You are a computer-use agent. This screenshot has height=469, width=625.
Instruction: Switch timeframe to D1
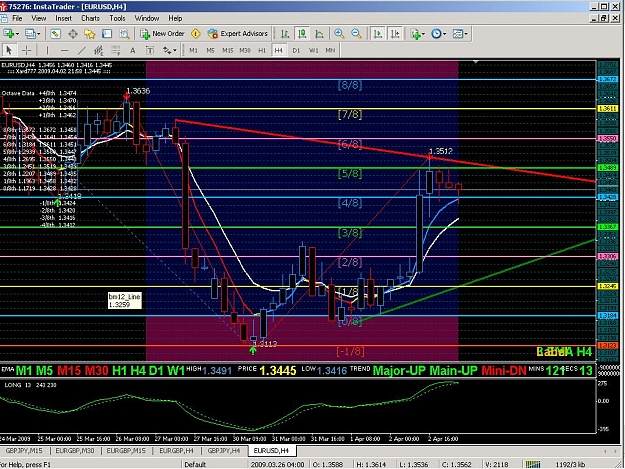(x=296, y=51)
